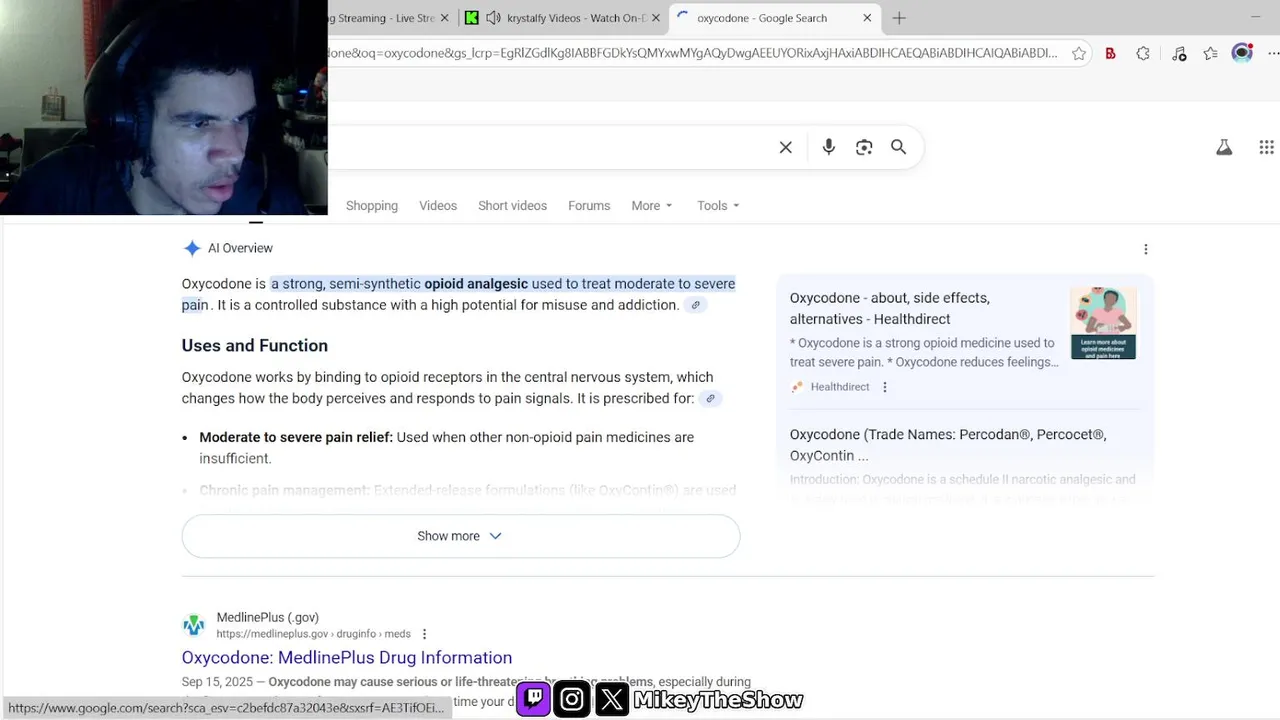This screenshot has height=720, width=1280.
Task: Open Healthdirect source options three dots
Action: [885, 387]
